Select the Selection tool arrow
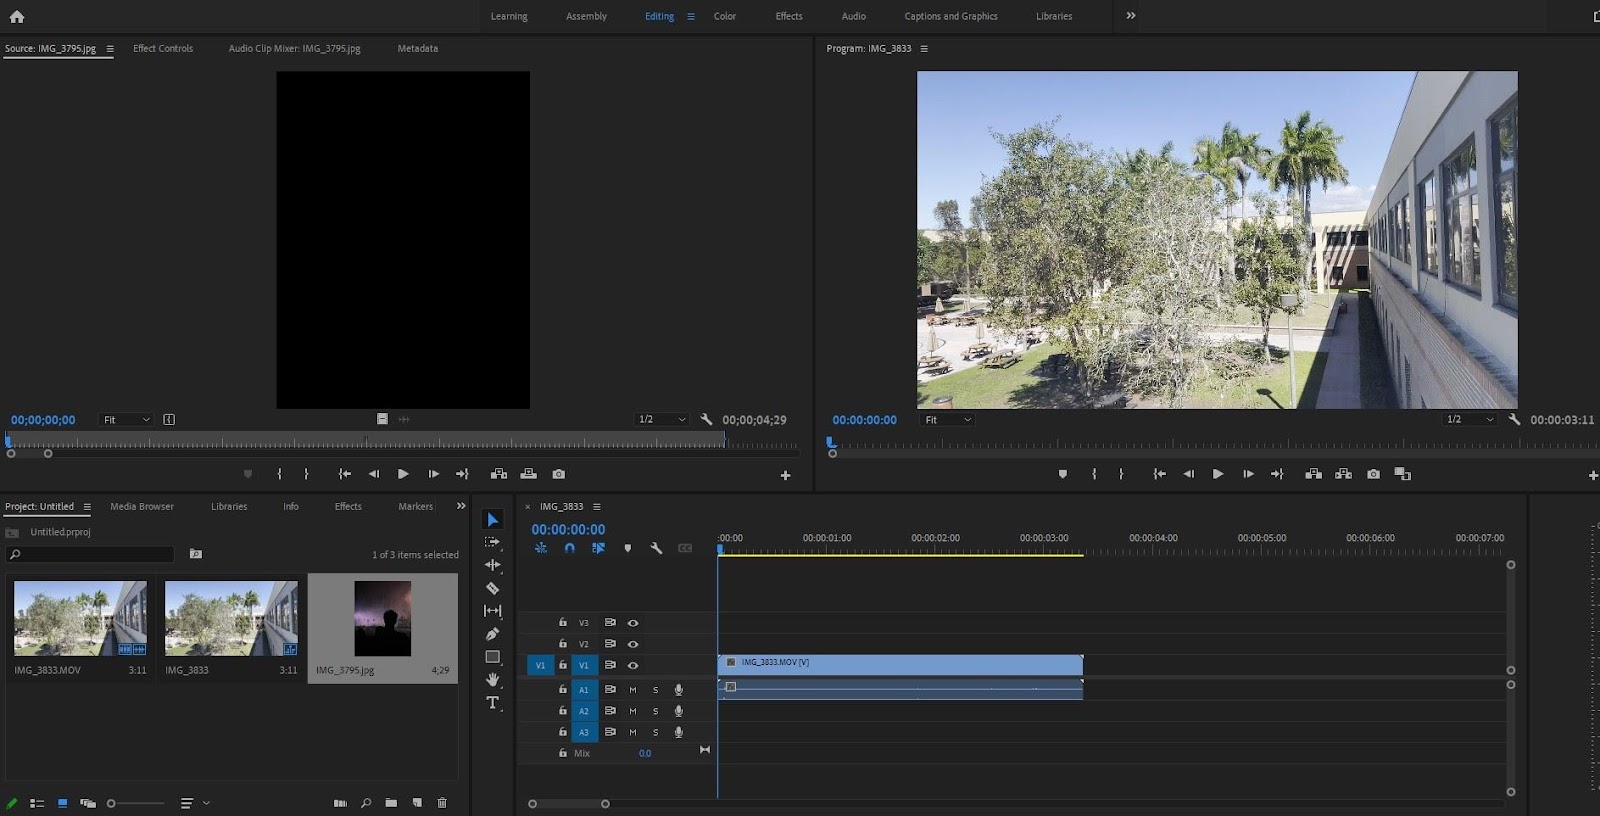The width and height of the screenshot is (1600, 816). [x=492, y=520]
